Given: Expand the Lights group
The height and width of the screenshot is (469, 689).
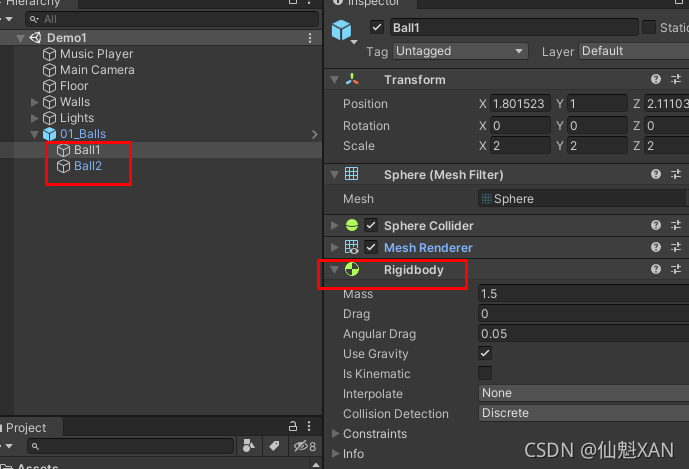Looking at the screenshot, I should click(x=34, y=118).
